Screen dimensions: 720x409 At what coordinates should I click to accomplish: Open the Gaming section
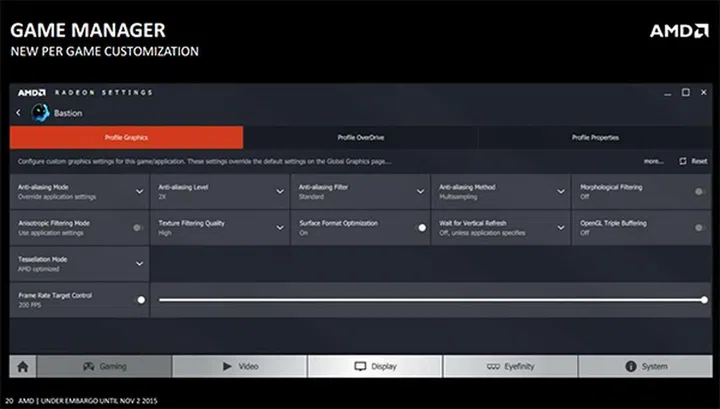104,366
